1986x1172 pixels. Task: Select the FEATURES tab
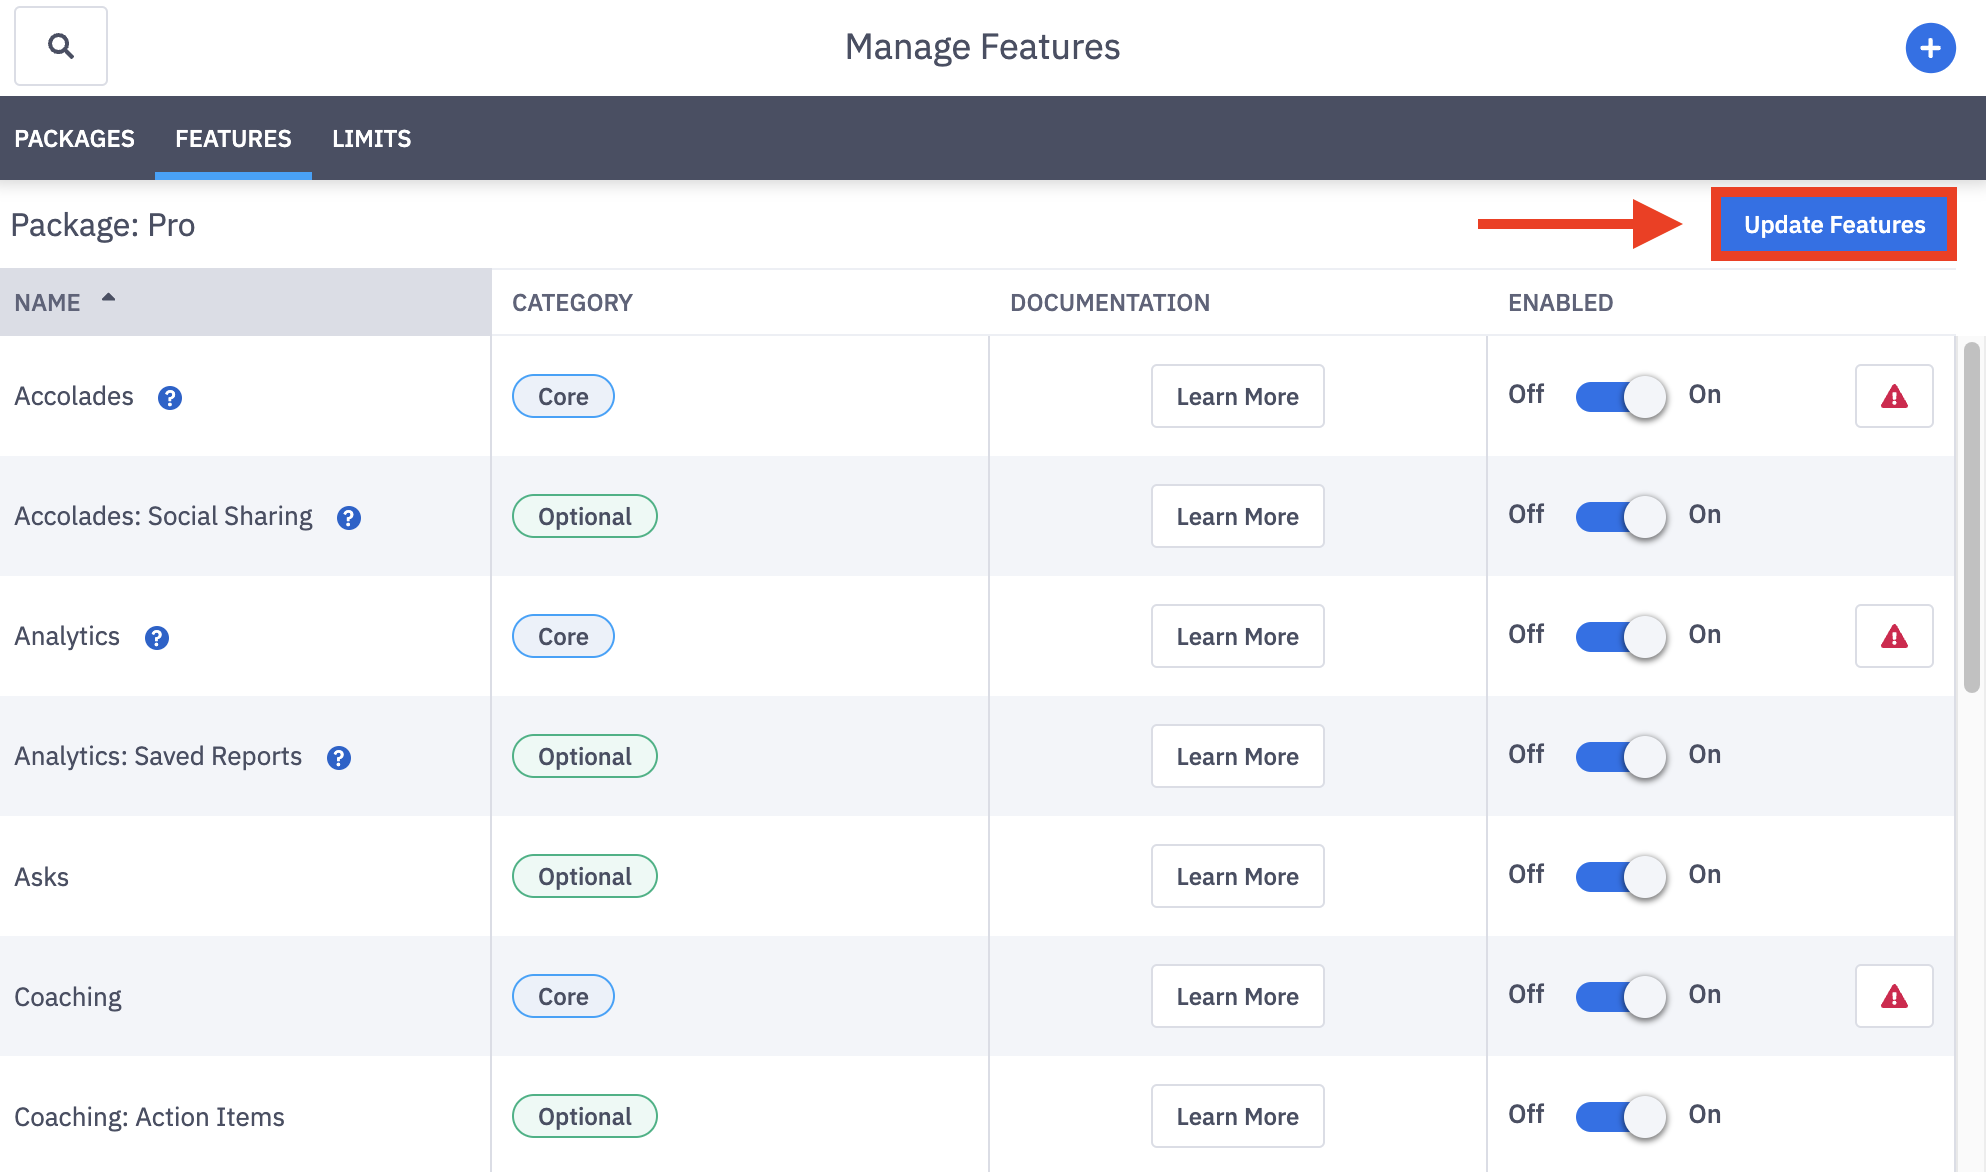click(233, 139)
